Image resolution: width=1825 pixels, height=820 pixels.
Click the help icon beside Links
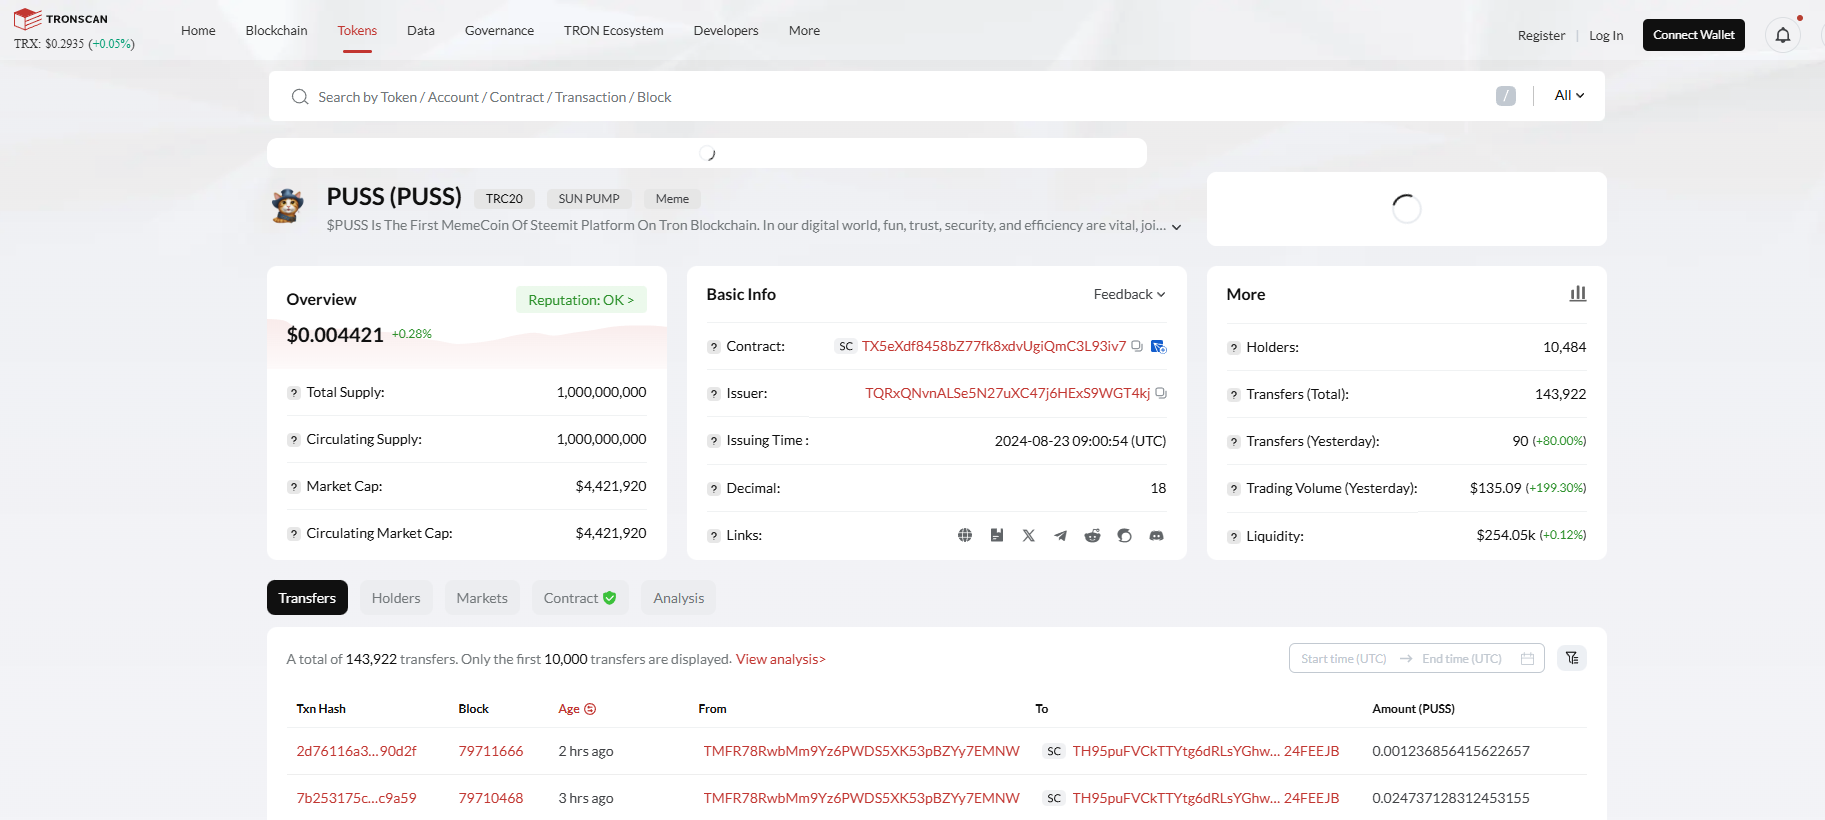(714, 536)
